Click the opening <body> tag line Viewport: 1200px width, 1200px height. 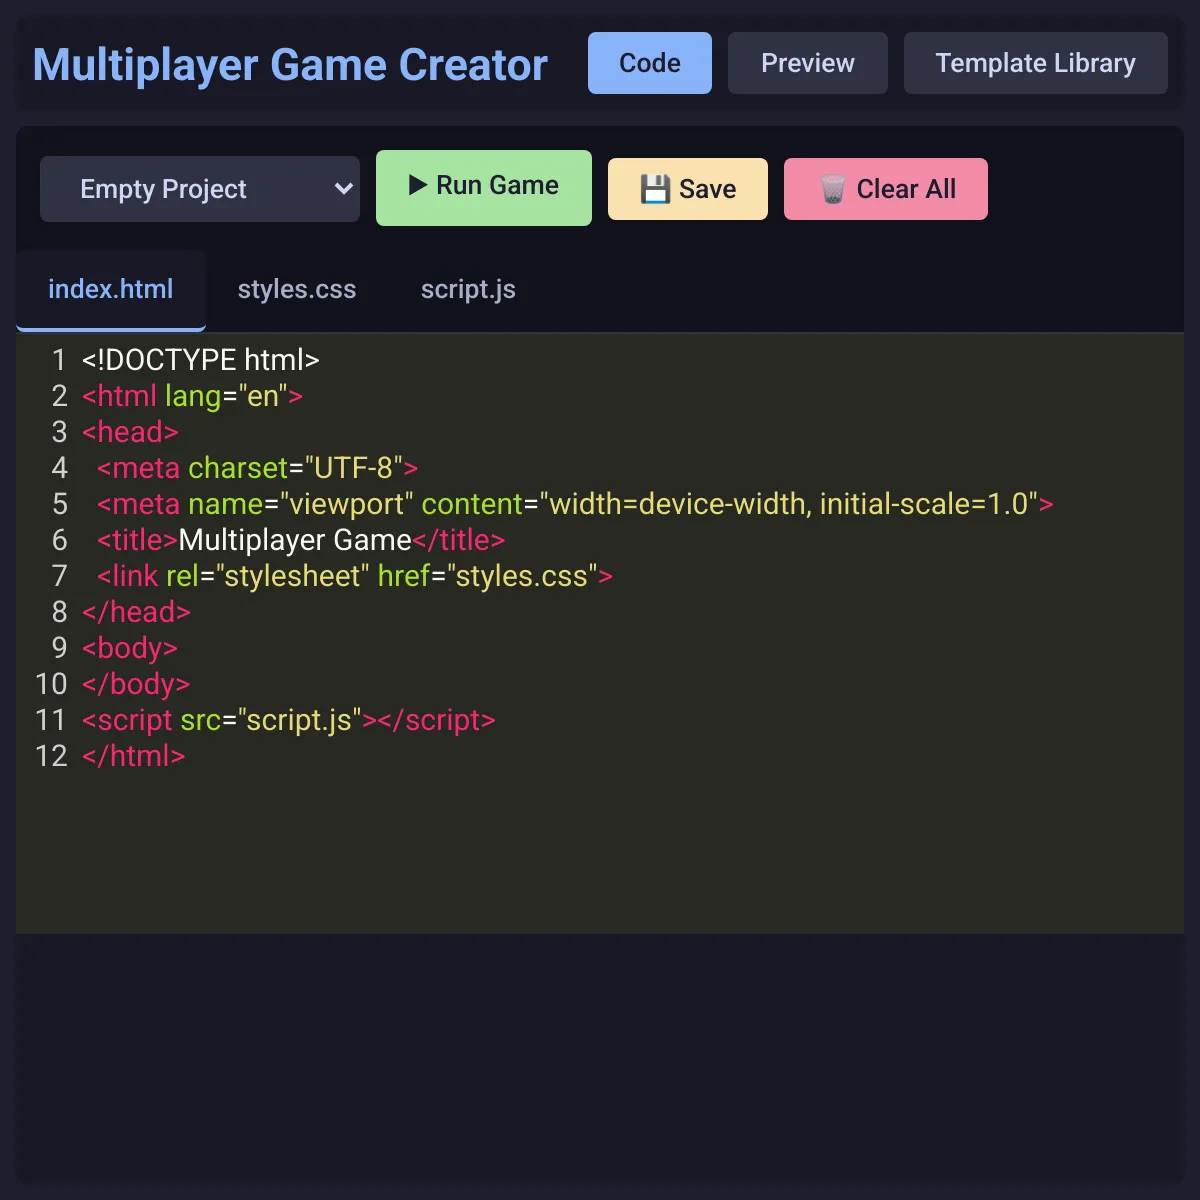(x=130, y=648)
